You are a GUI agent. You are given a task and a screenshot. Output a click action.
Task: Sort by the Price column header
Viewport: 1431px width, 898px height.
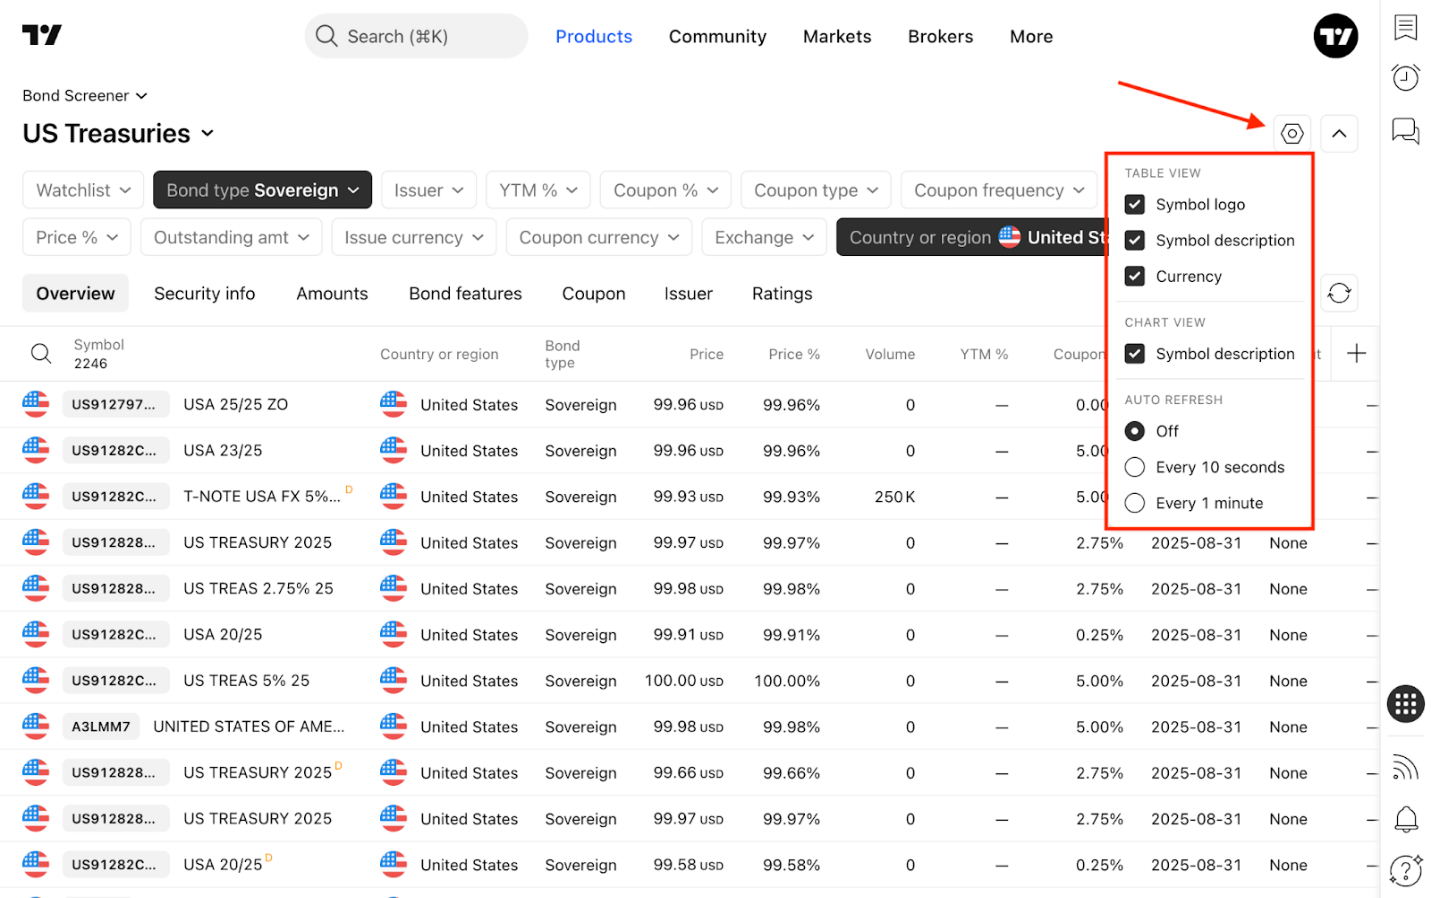pos(706,354)
